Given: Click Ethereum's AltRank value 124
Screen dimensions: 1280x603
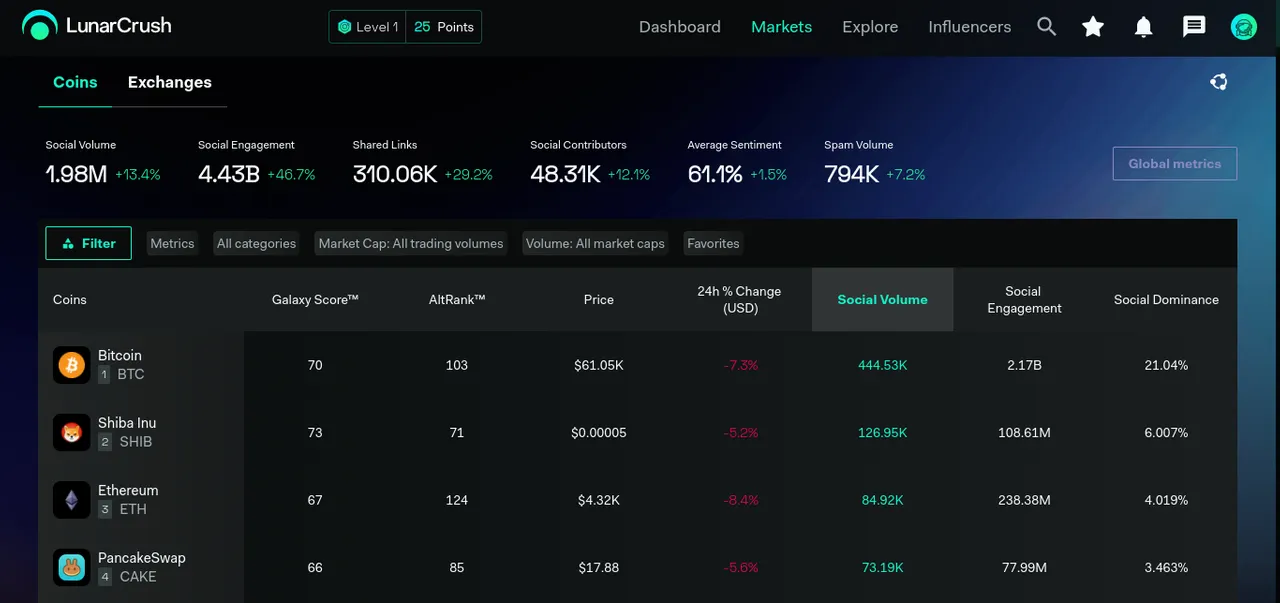Looking at the screenshot, I should tap(457, 500).
